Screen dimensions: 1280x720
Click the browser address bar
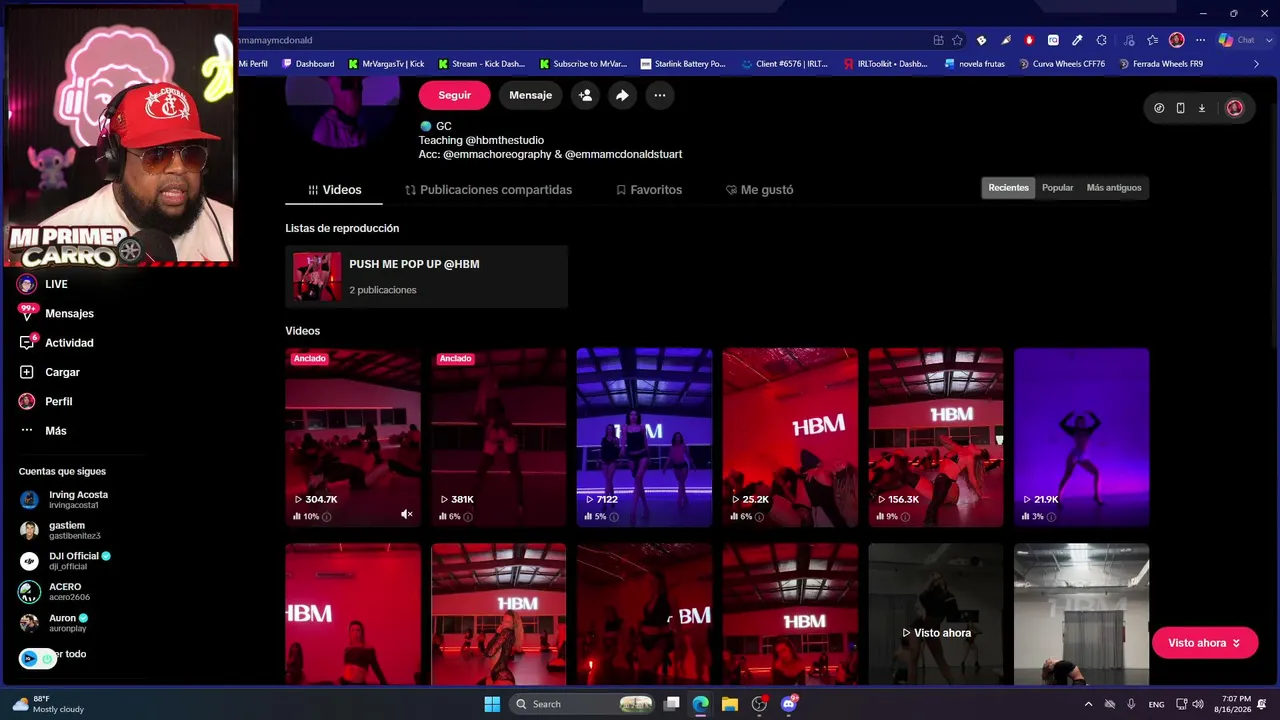(x=580, y=40)
